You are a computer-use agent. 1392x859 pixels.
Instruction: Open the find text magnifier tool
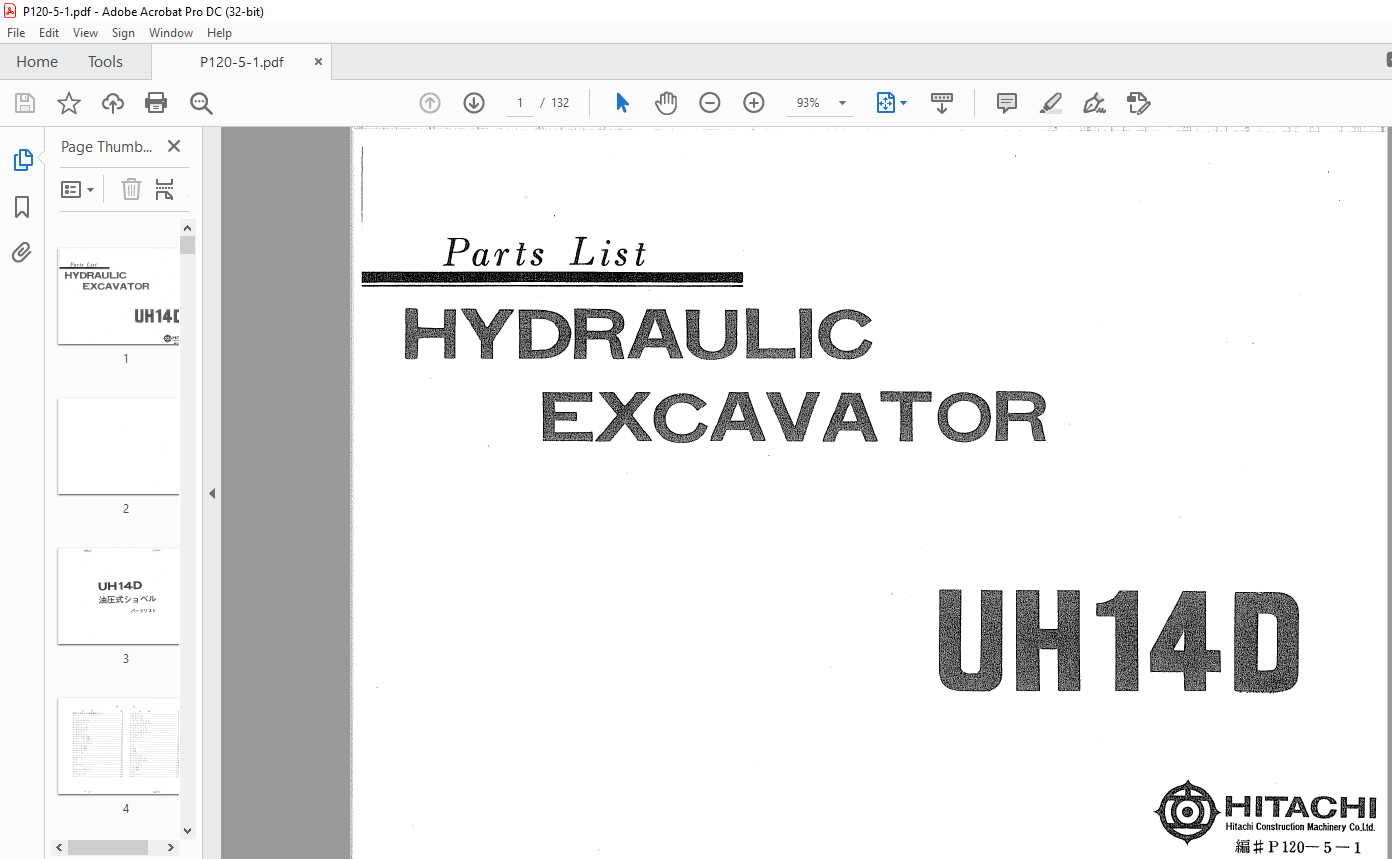click(201, 103)
